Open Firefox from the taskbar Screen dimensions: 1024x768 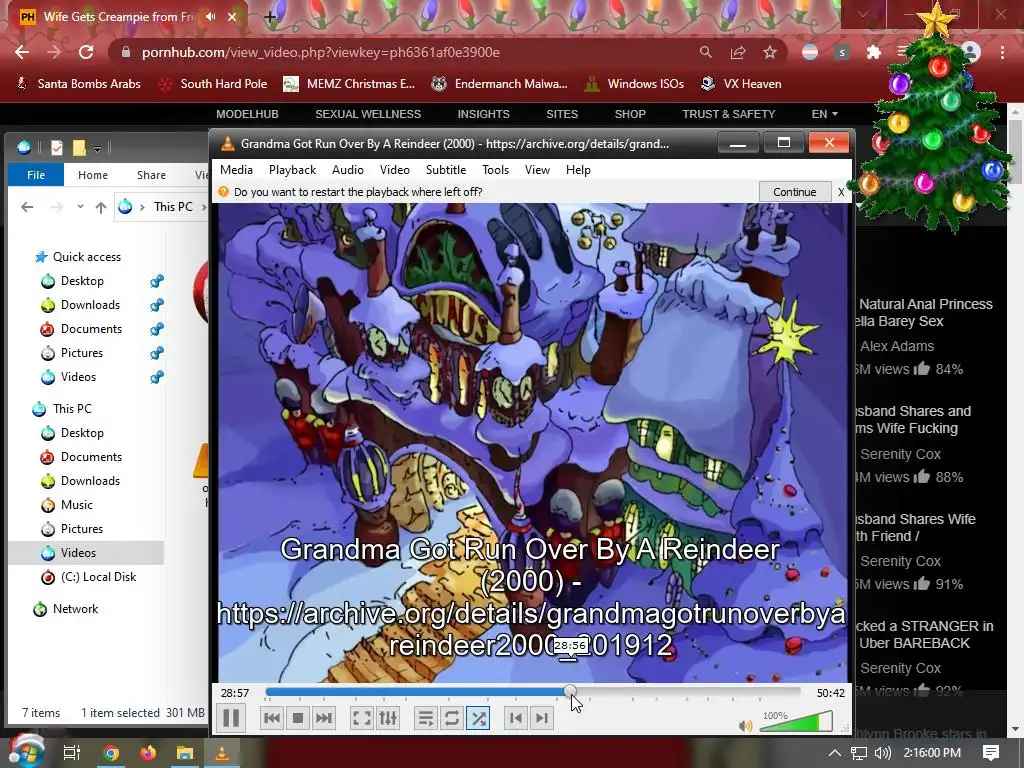point(148,753)
